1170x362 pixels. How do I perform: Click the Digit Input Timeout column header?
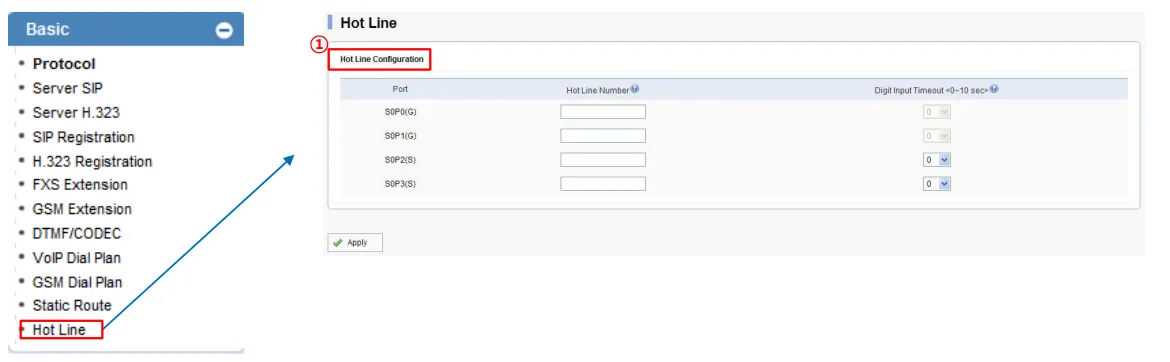(931, 90)
